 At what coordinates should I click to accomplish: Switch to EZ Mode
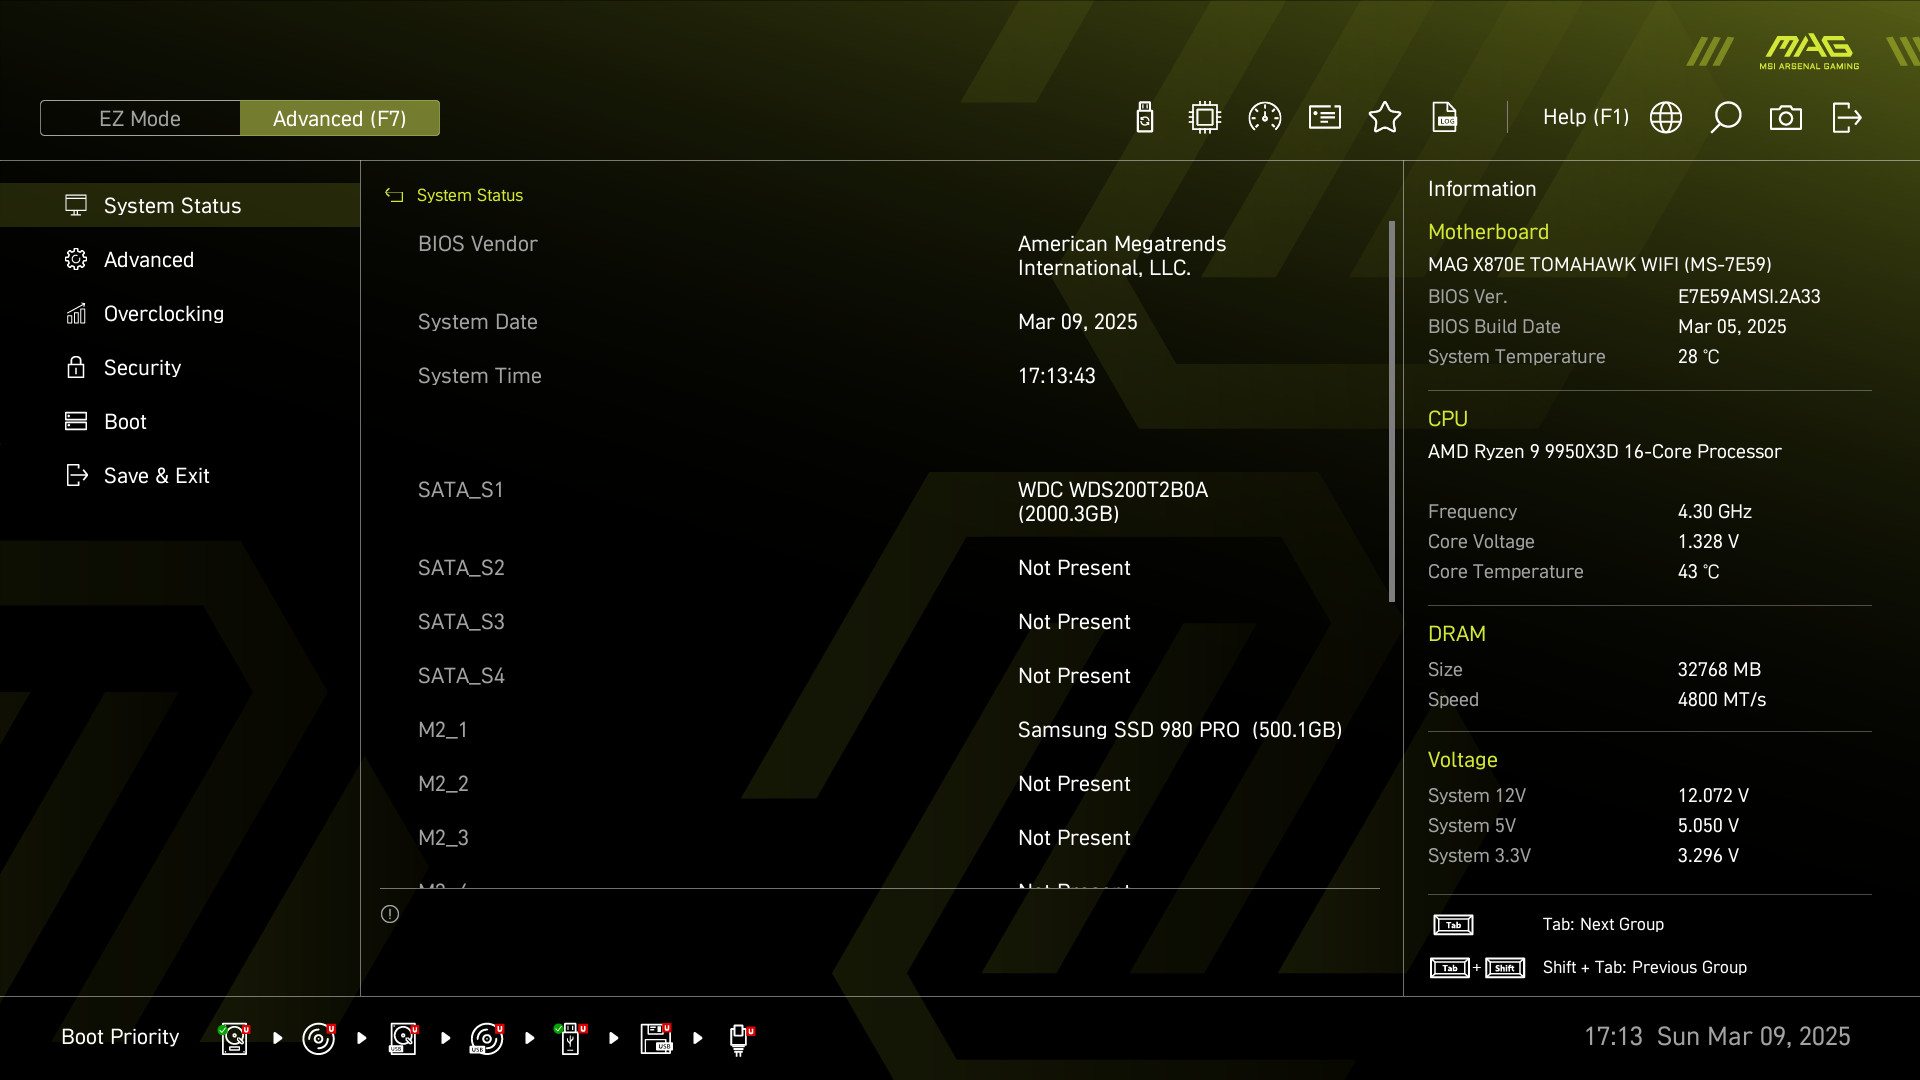[140, 118]
